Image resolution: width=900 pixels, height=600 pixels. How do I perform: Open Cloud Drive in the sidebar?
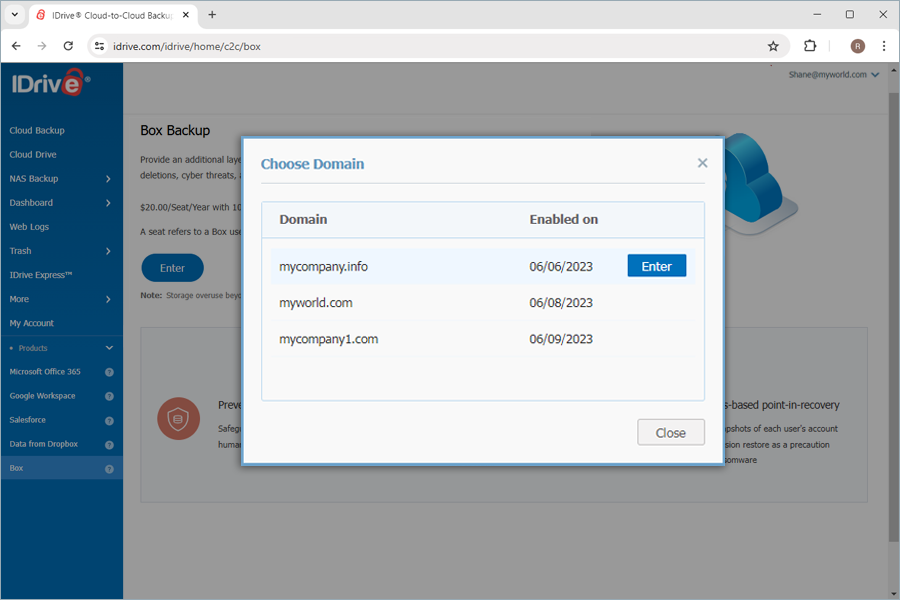pos(33,154)
